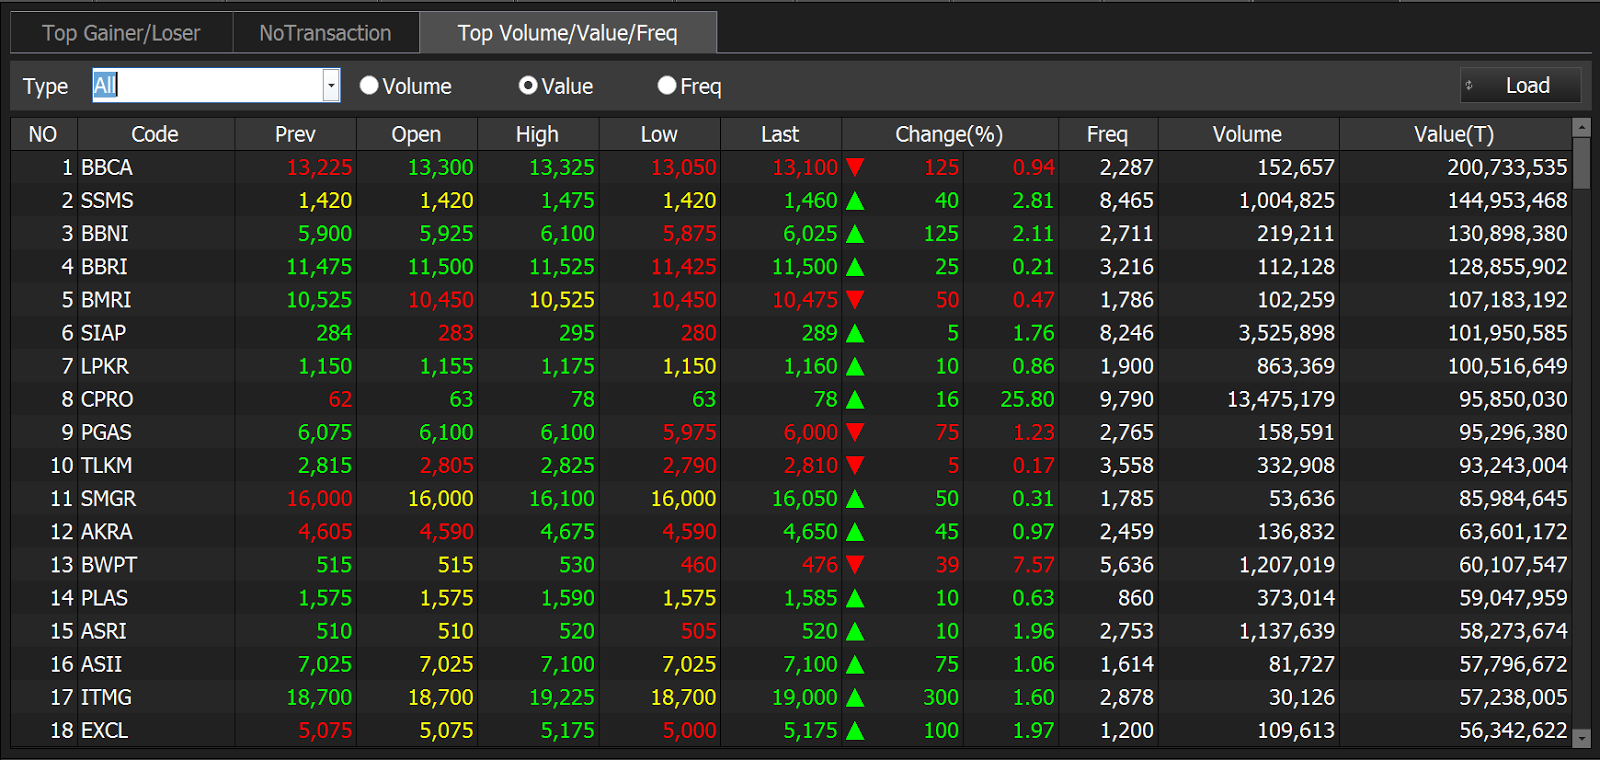The height and width of the screenshot is (760, 1600).
Task: Click the Change(%) column header
Action: pyautogui.click(x=949, y=134)
